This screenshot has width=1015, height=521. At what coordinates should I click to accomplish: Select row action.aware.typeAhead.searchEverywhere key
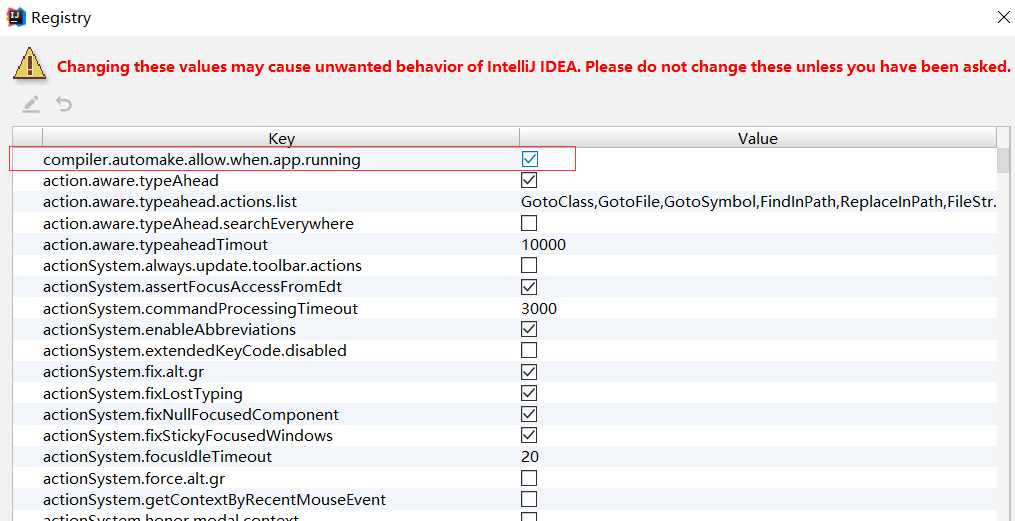198,223
